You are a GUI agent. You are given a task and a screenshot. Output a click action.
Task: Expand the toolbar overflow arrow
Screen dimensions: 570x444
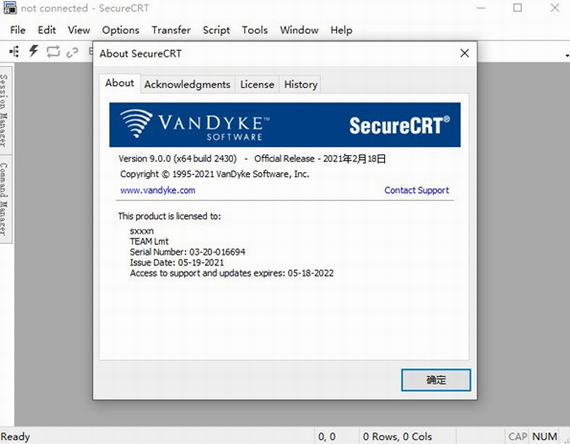[x=567, y=56]
